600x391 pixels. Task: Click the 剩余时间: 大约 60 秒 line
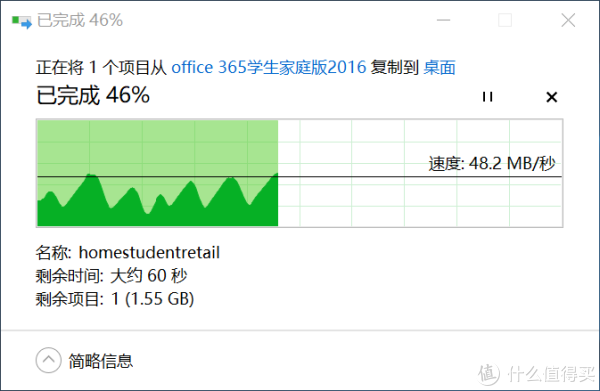coord(111,275)
